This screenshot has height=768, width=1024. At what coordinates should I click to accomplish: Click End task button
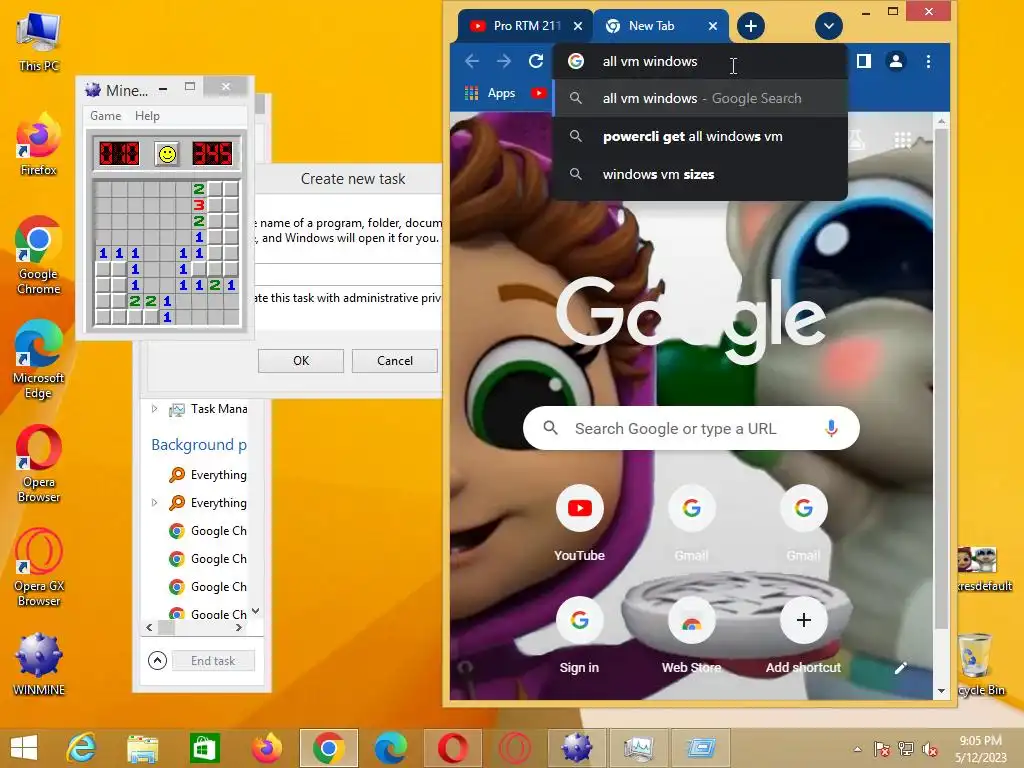point(213,661)
